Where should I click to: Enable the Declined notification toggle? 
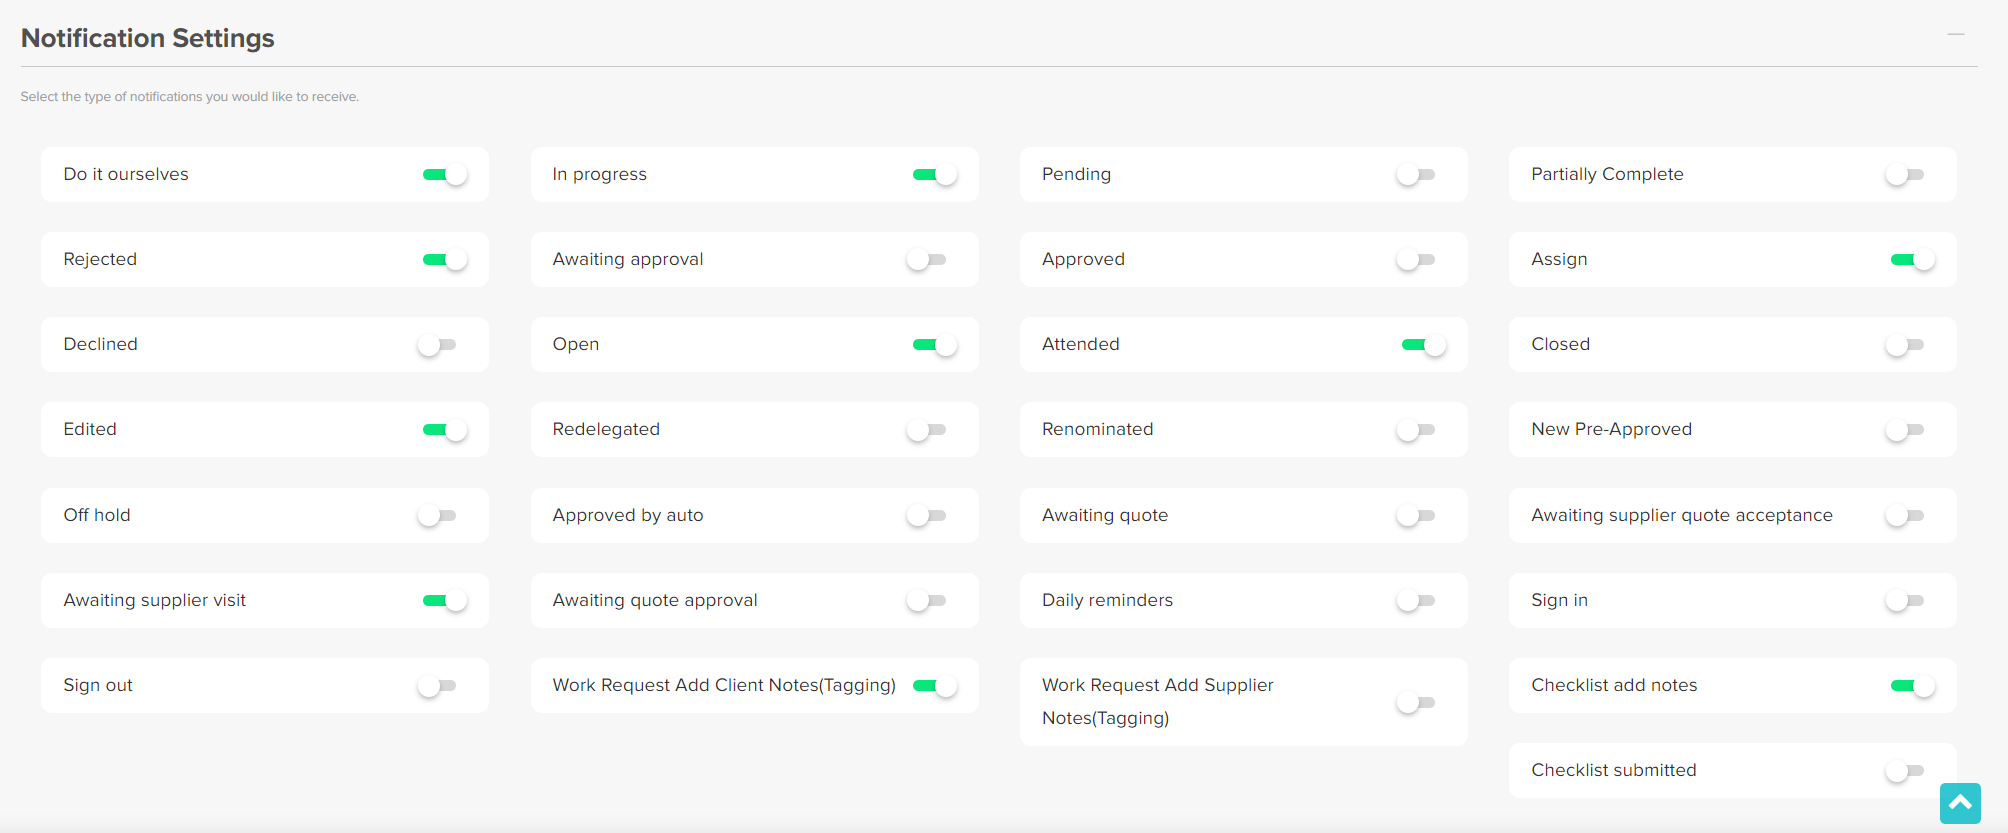pos(437,345)
